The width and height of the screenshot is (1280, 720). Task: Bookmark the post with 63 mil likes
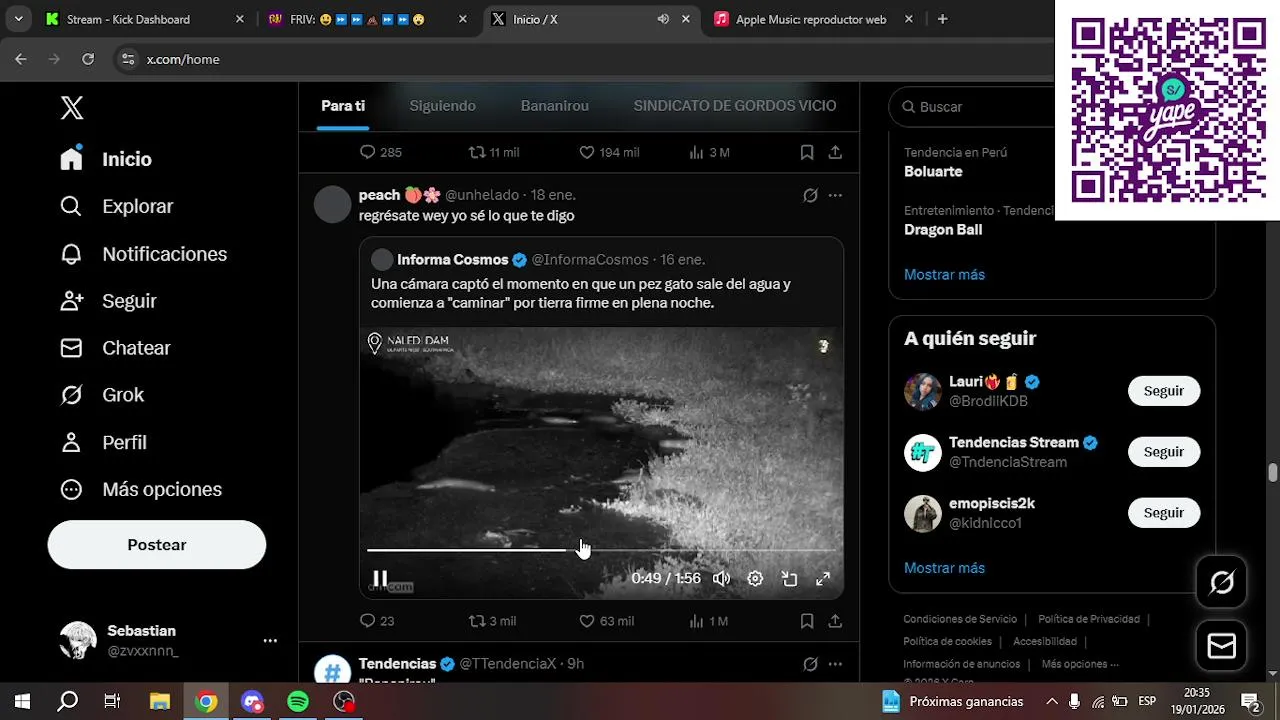tap(806, 621)
